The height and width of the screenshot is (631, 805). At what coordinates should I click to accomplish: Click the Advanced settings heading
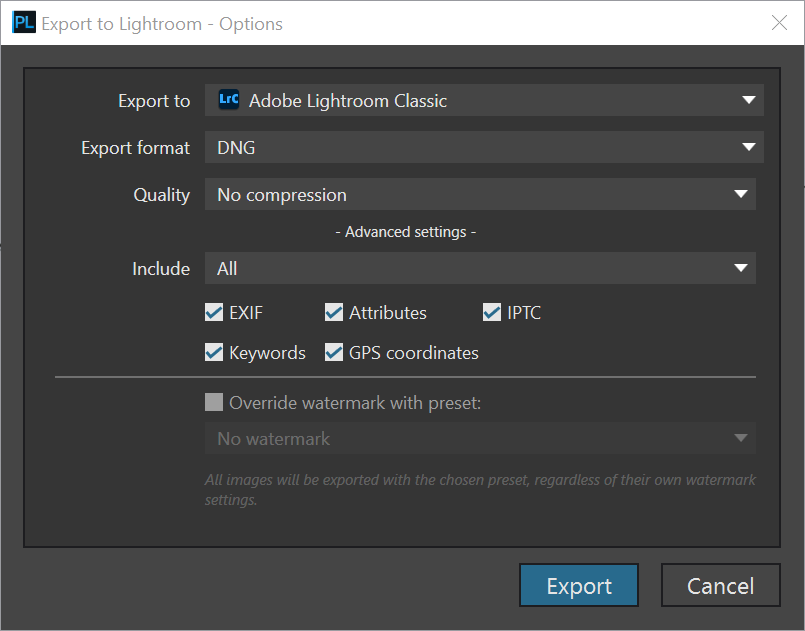point(405,232)
